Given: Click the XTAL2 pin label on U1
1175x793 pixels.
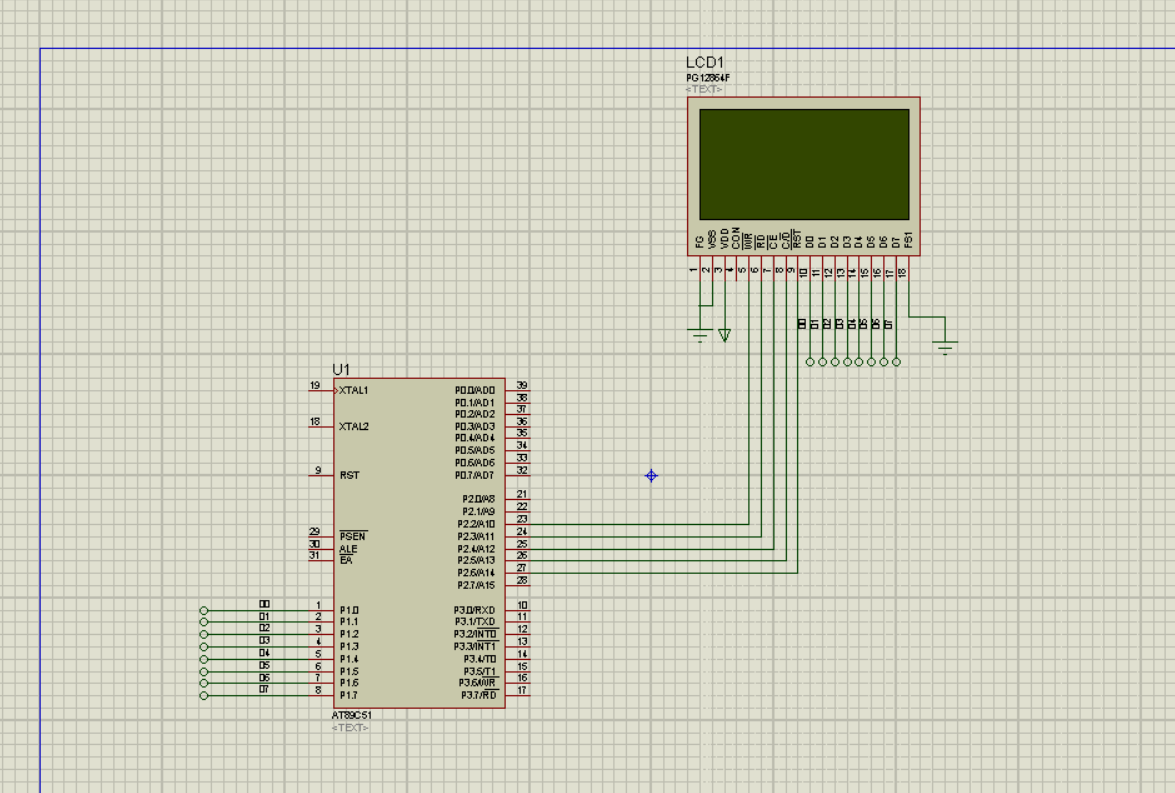Looking at the screenshot, I should pyautogui.click(x=354, y=426).
